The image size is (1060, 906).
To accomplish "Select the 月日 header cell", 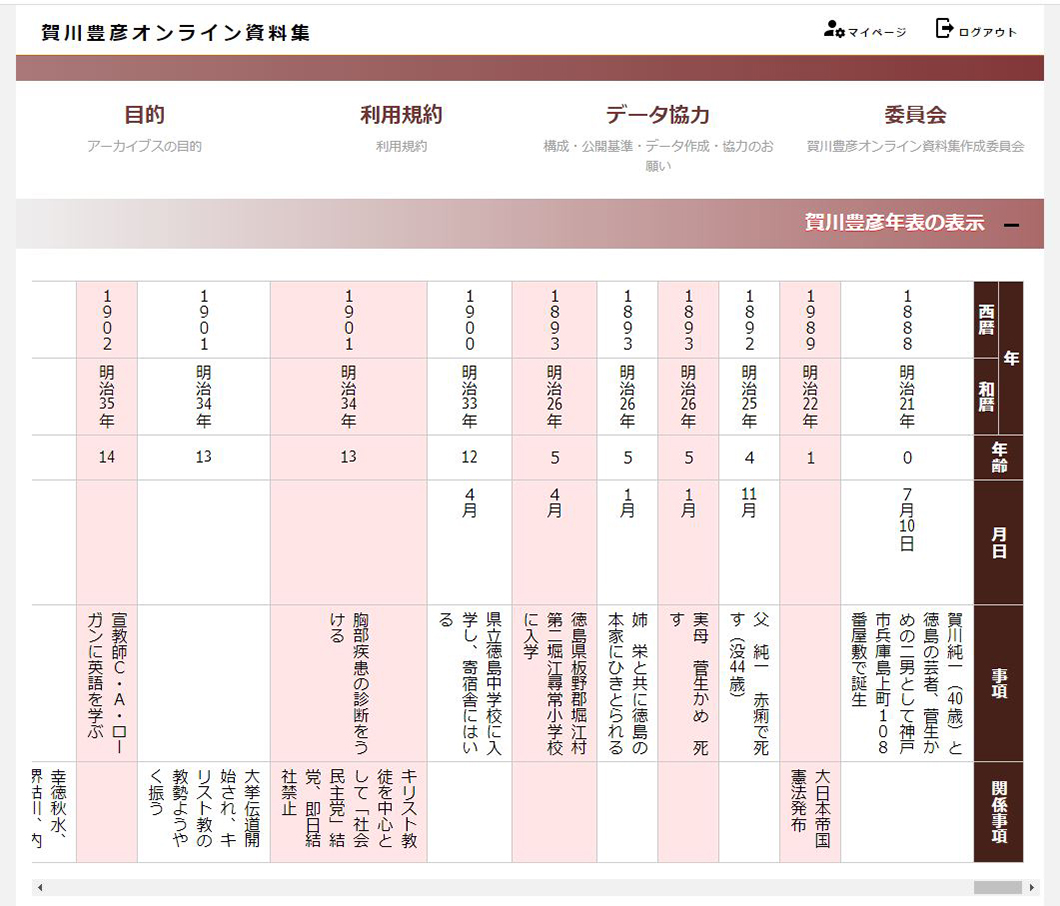I will pyautogui.click(x=998, y=543).
